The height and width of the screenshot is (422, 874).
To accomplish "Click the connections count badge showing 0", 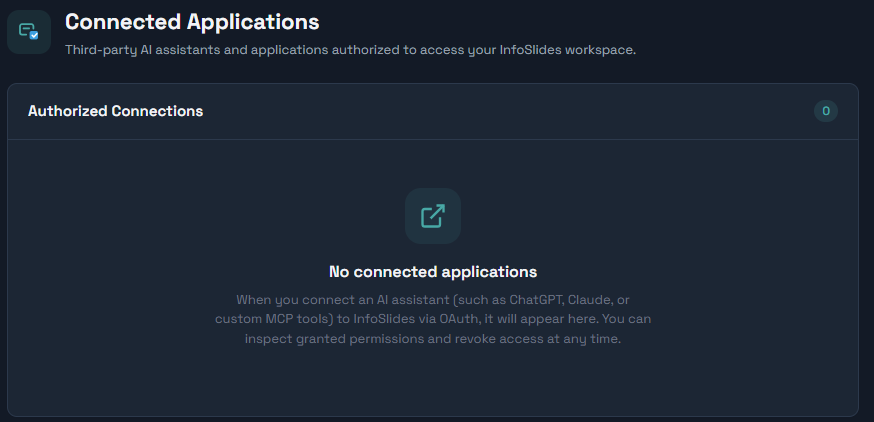I will point(826,111).
